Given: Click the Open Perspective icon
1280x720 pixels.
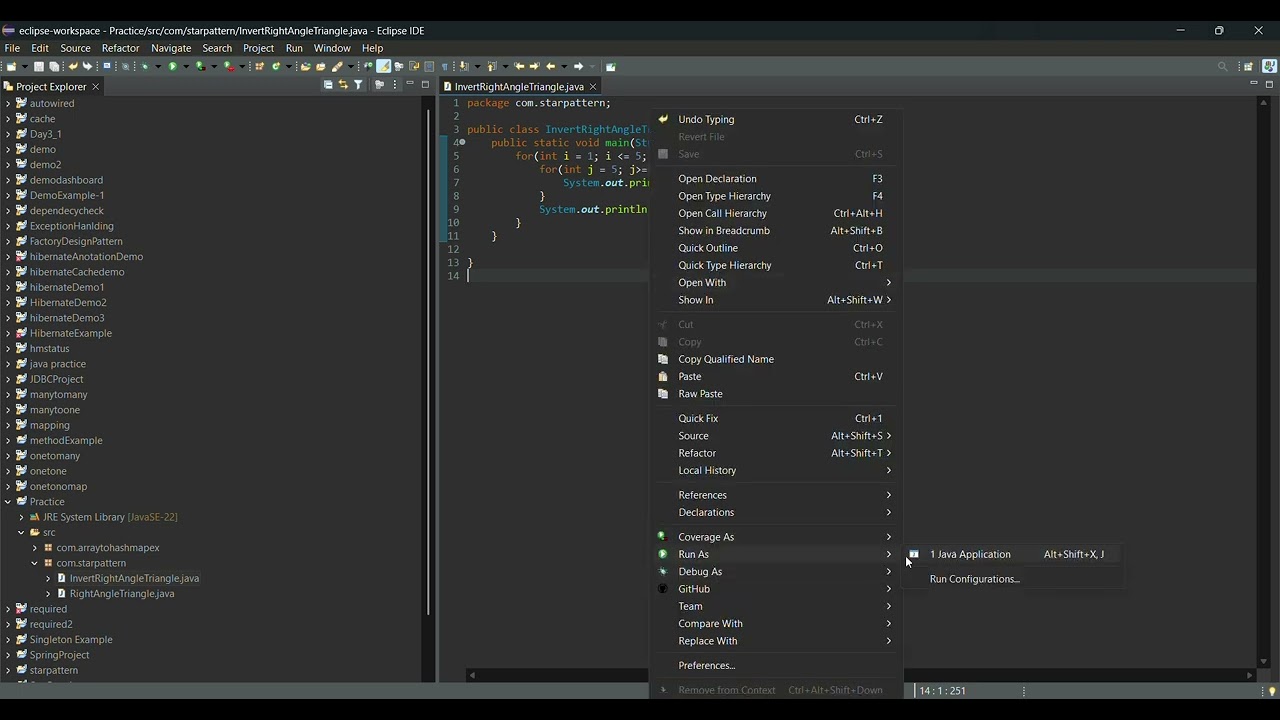Looking at the screenshot, I should click(x=1249, y=67).
